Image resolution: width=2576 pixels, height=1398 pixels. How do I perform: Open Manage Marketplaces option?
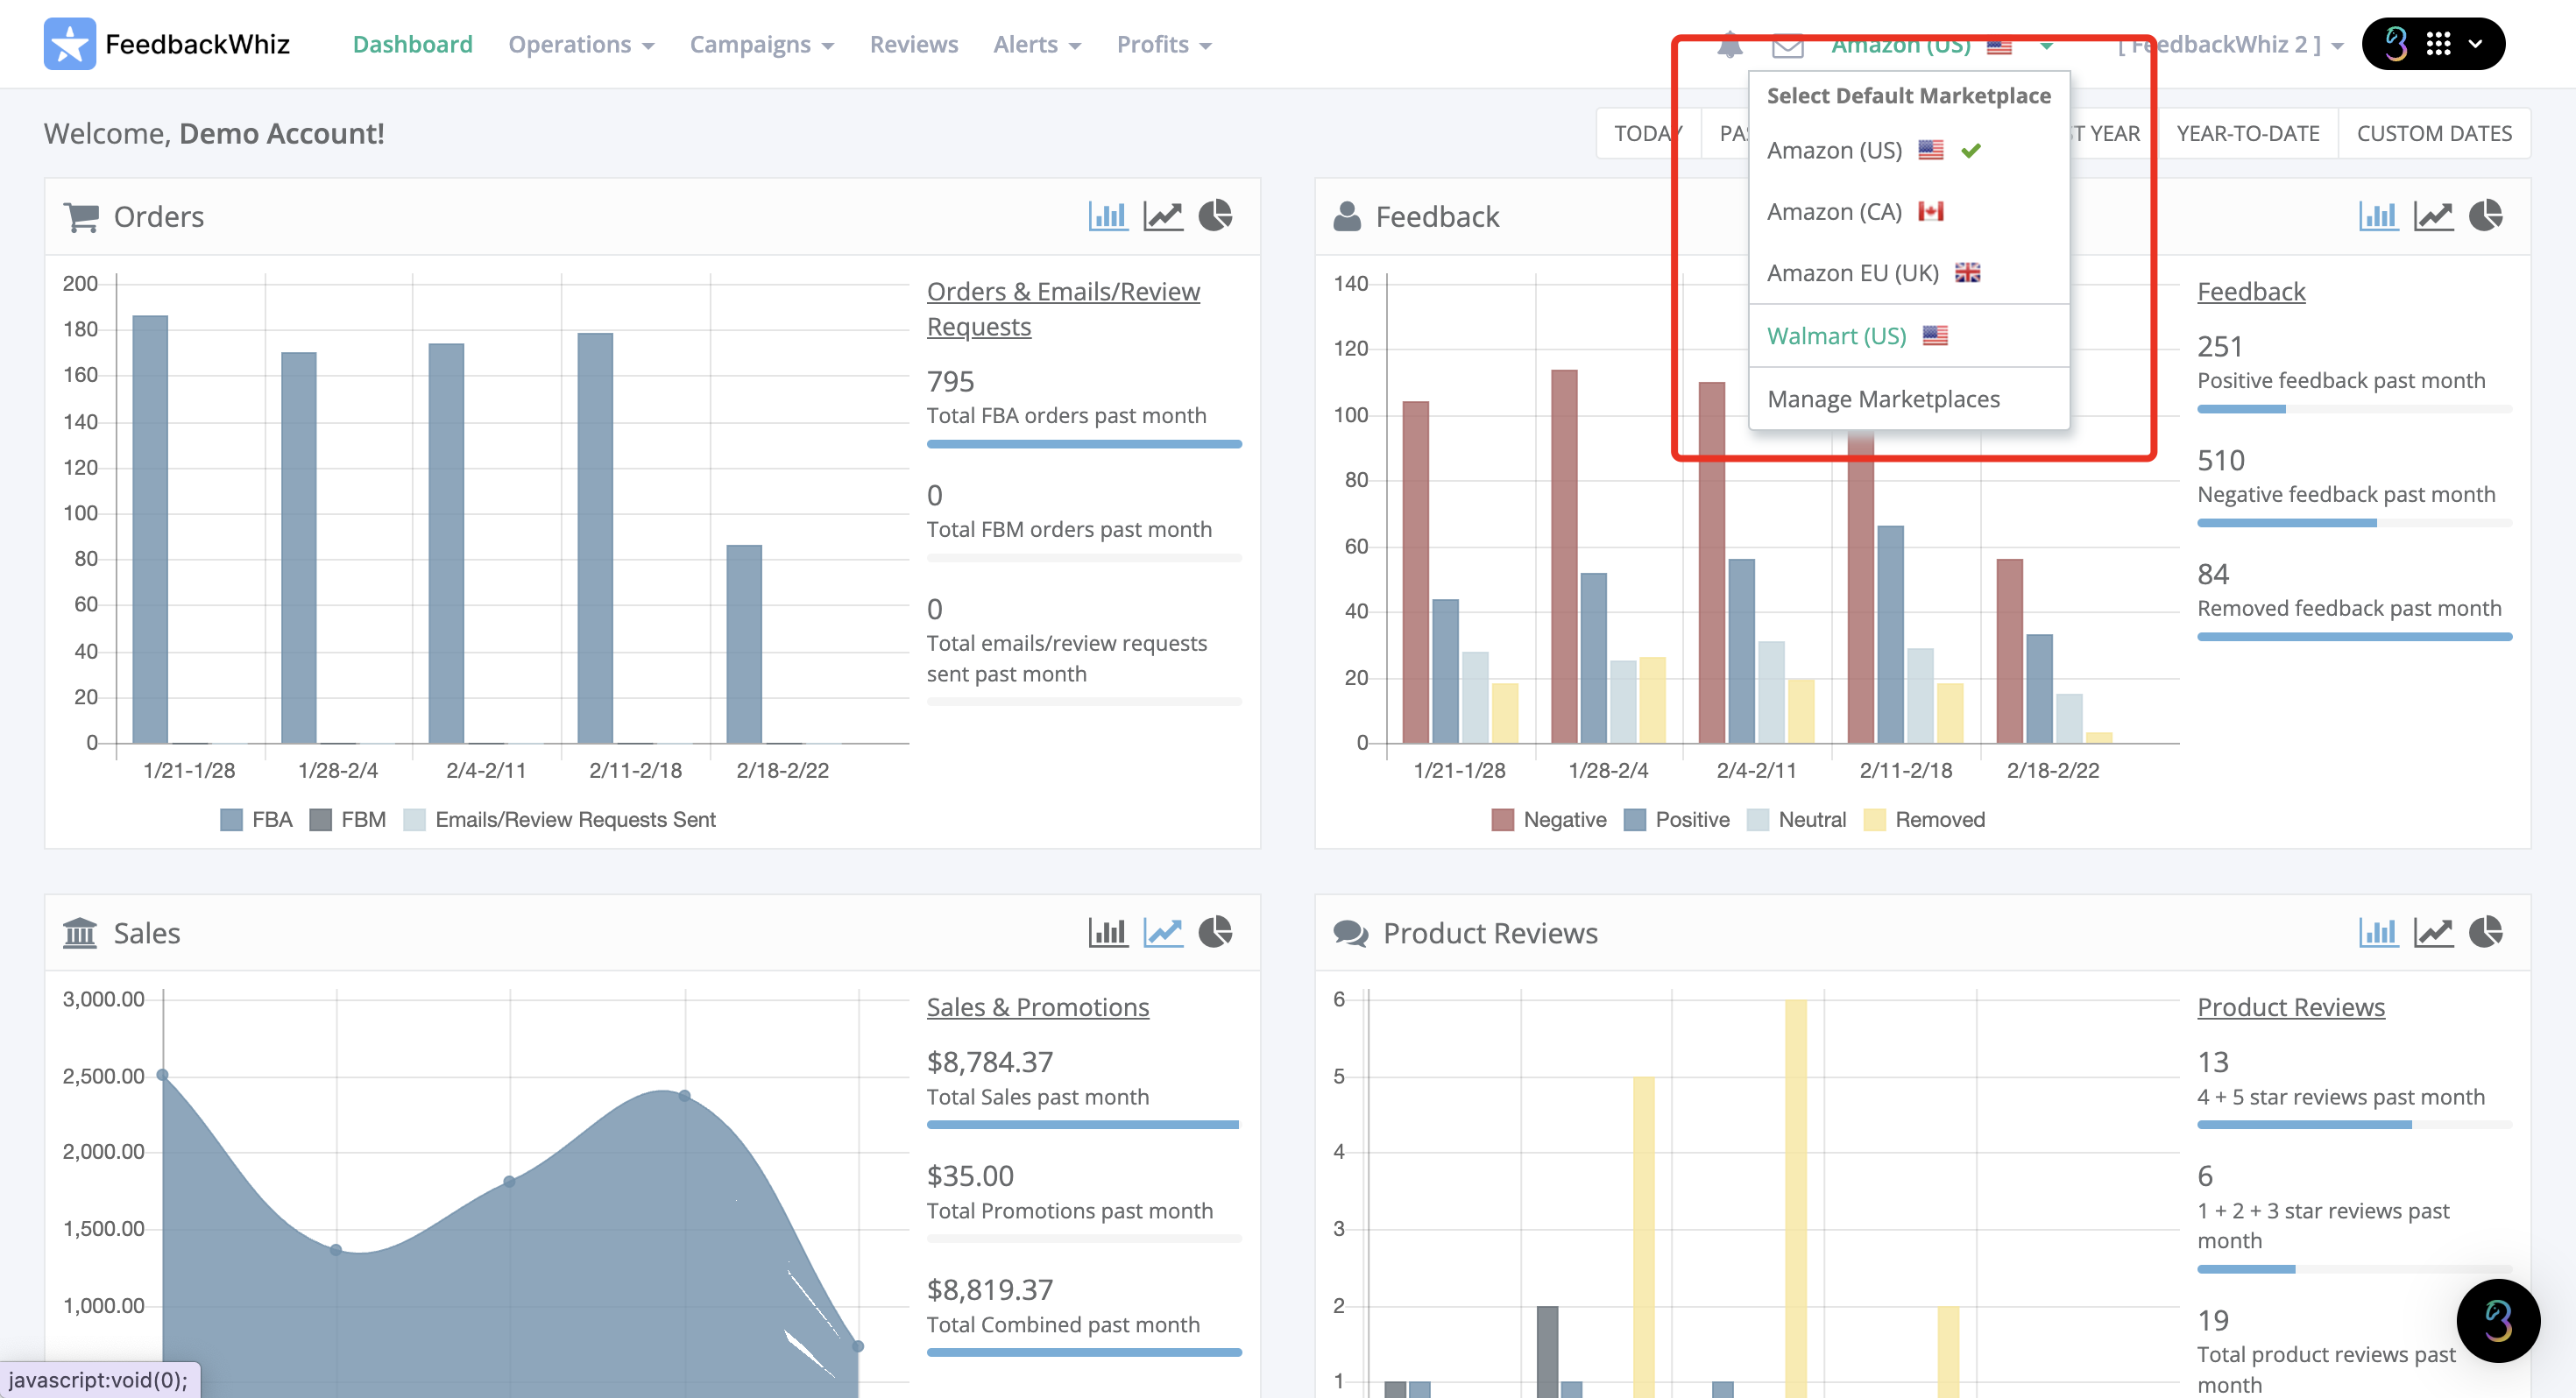coord(1909,398)
